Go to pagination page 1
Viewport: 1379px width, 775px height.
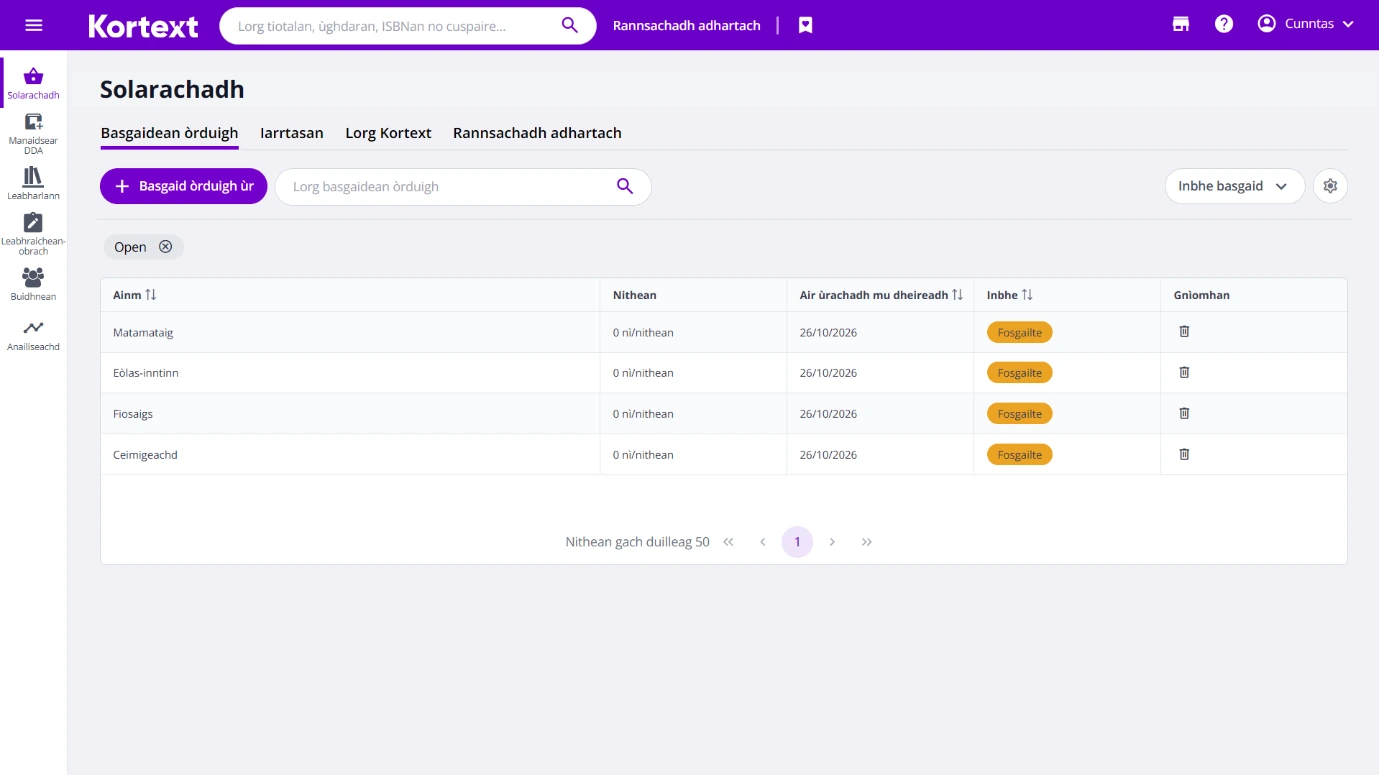click(797, 542)
